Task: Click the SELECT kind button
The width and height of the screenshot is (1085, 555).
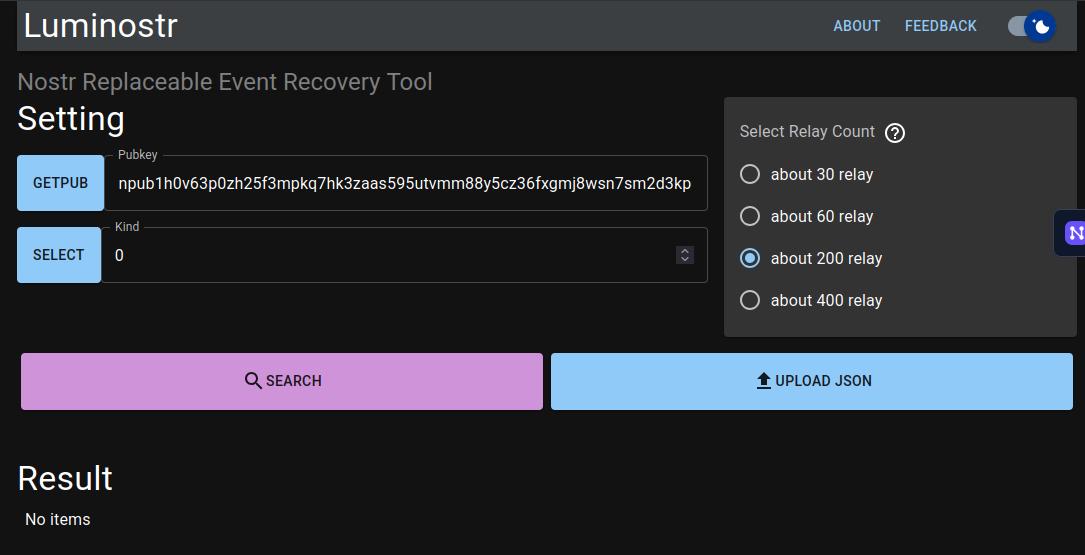Action: point(59,255)
